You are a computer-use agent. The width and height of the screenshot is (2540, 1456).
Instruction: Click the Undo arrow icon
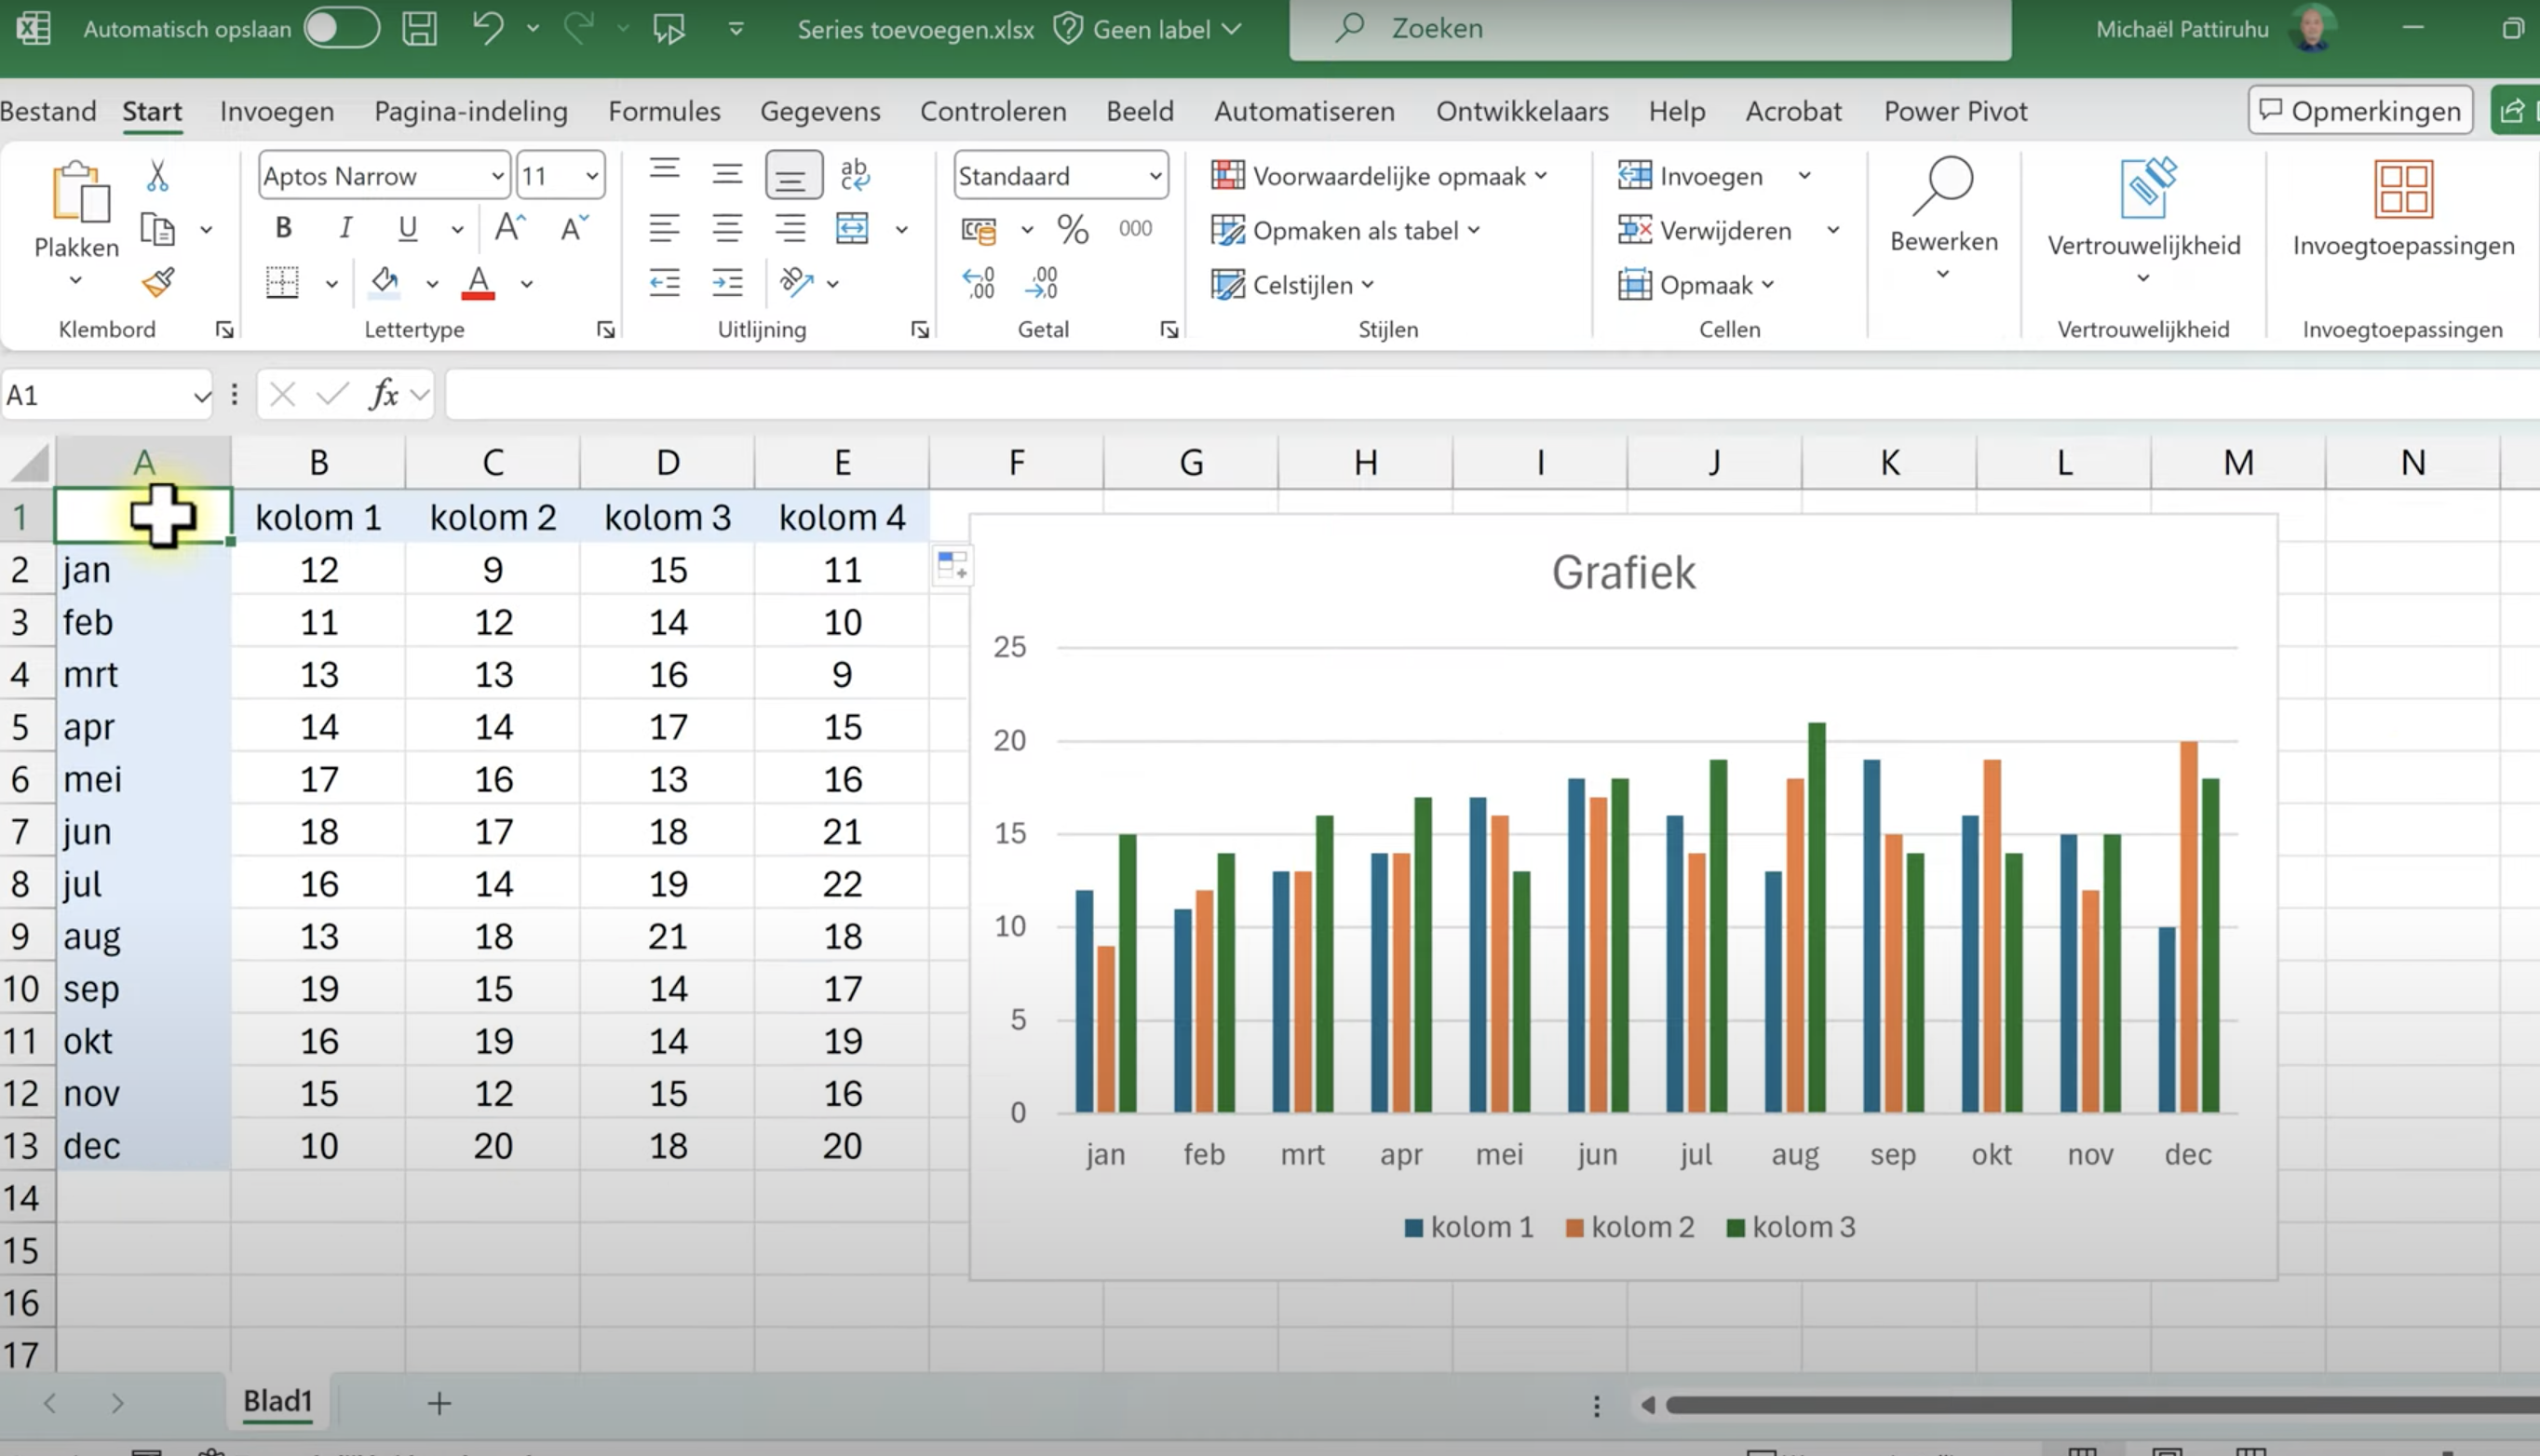[488, 28]
